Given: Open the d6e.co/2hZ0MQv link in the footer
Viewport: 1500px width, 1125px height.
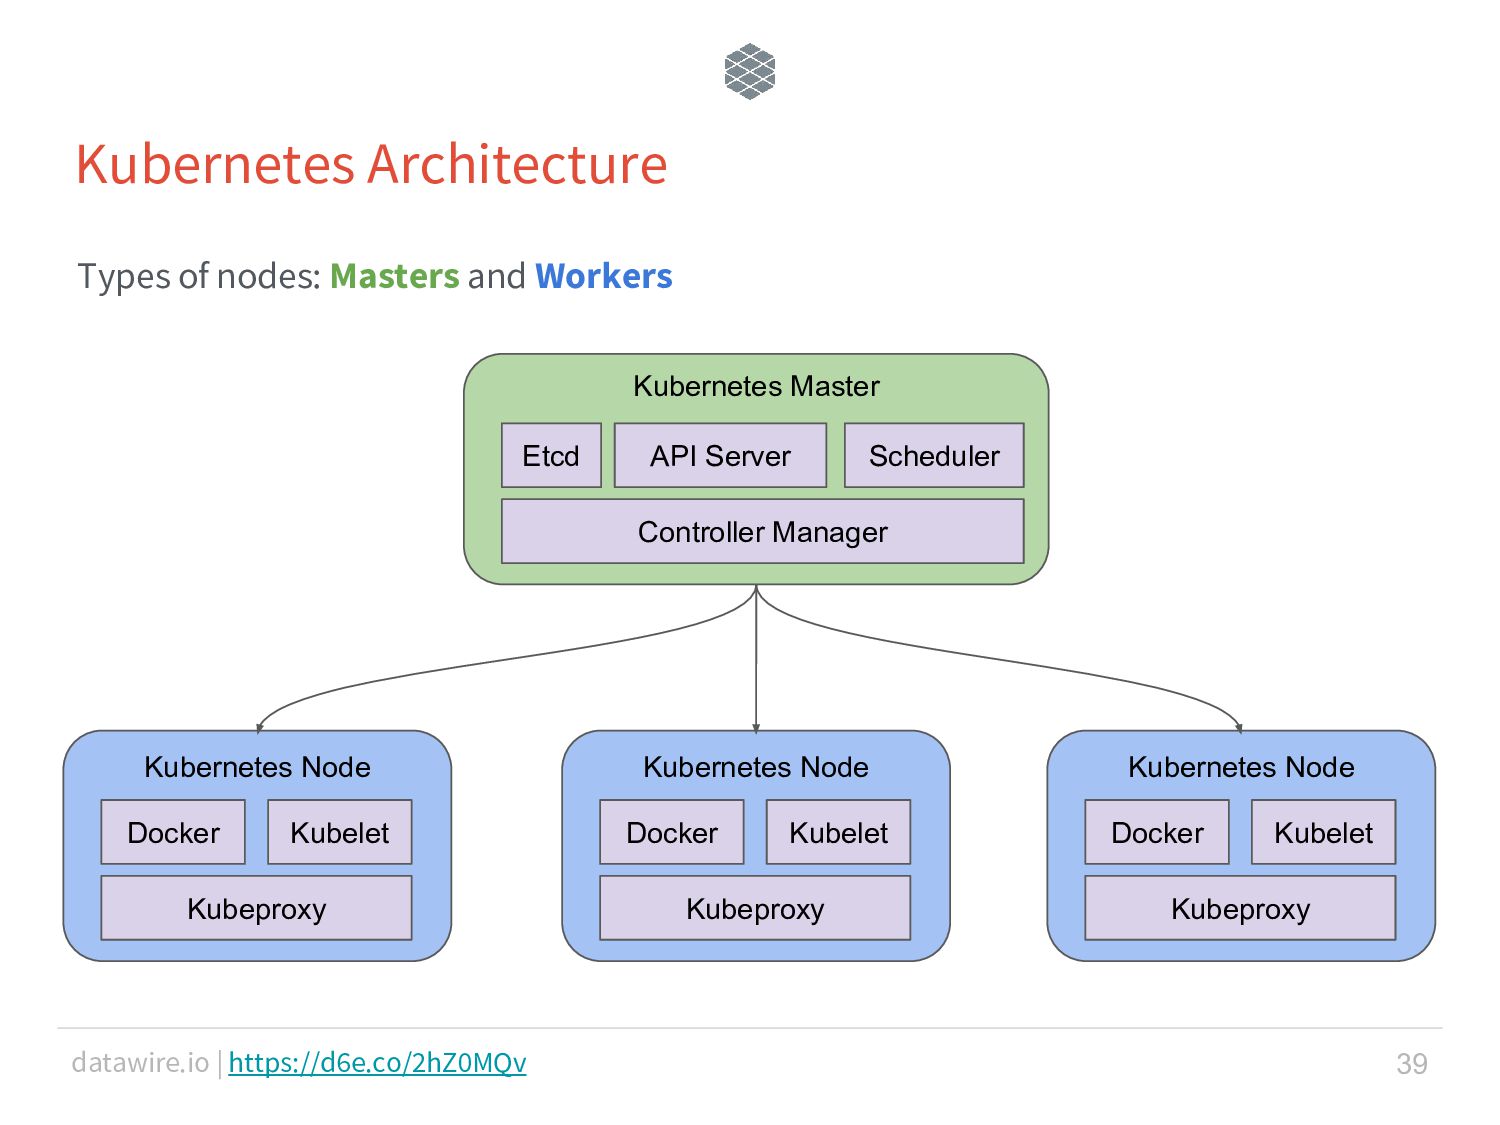Looking at the screenshot, I should click(x=377, y=1062).
